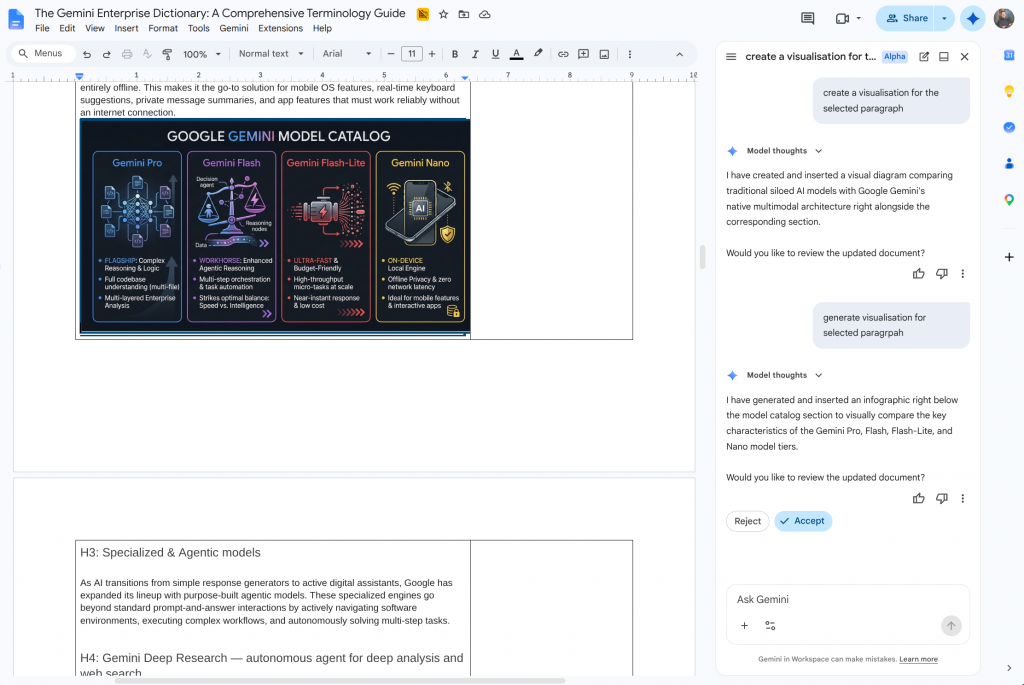The image size is (1024, 685).
Task: Add attachment with plus in Ask Gemini box
Action: click(744, 626)
